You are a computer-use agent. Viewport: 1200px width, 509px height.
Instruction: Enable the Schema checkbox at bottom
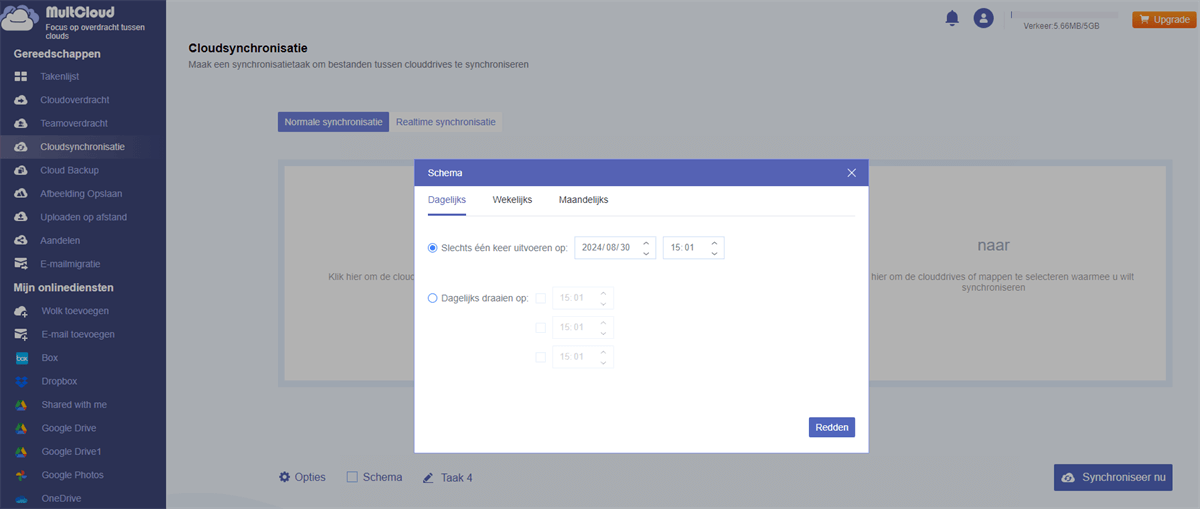[x=352, y=478]
